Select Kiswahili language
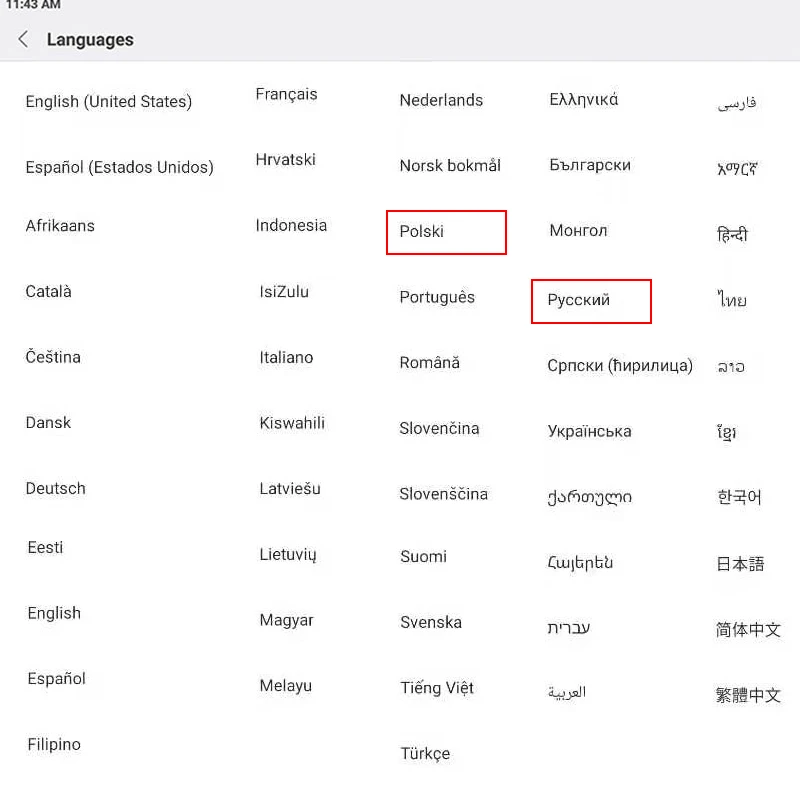 [292, 422]
